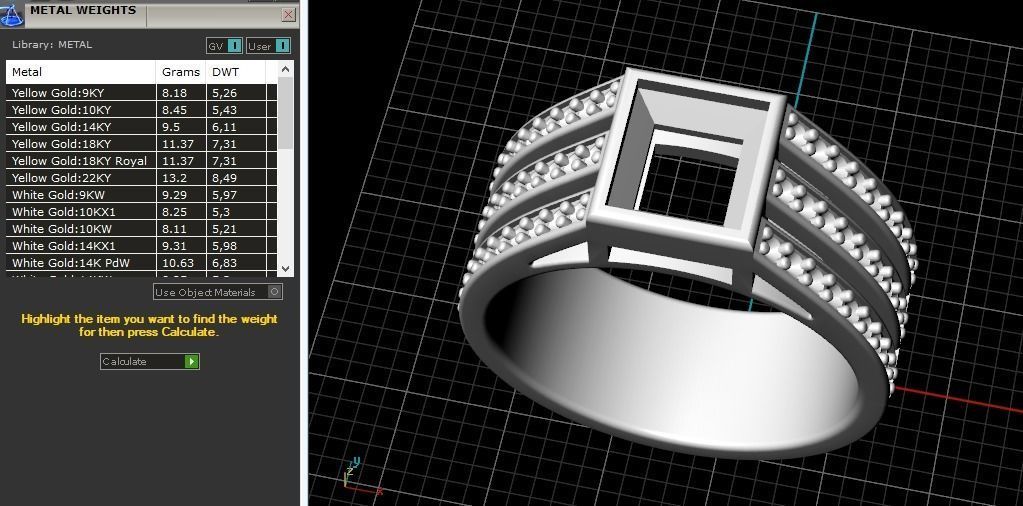Viewport: 1023px width, 506px height.
Task: Select the Yellow Gold:18KY row
Action: (x=142, y=143)
